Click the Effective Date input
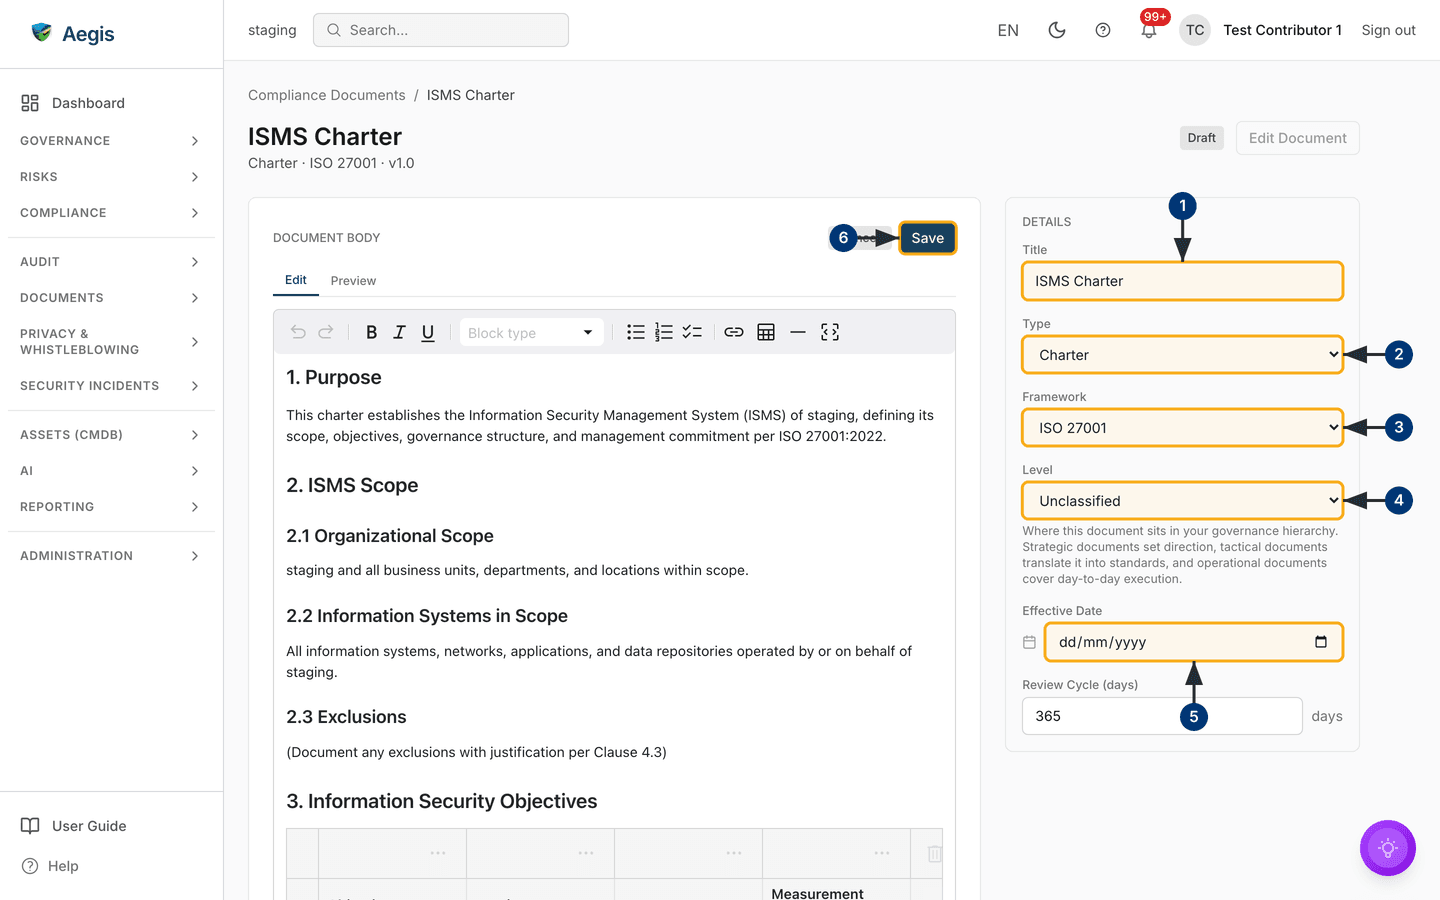Screen dimensions: 1440x900 coord(1194,642)
